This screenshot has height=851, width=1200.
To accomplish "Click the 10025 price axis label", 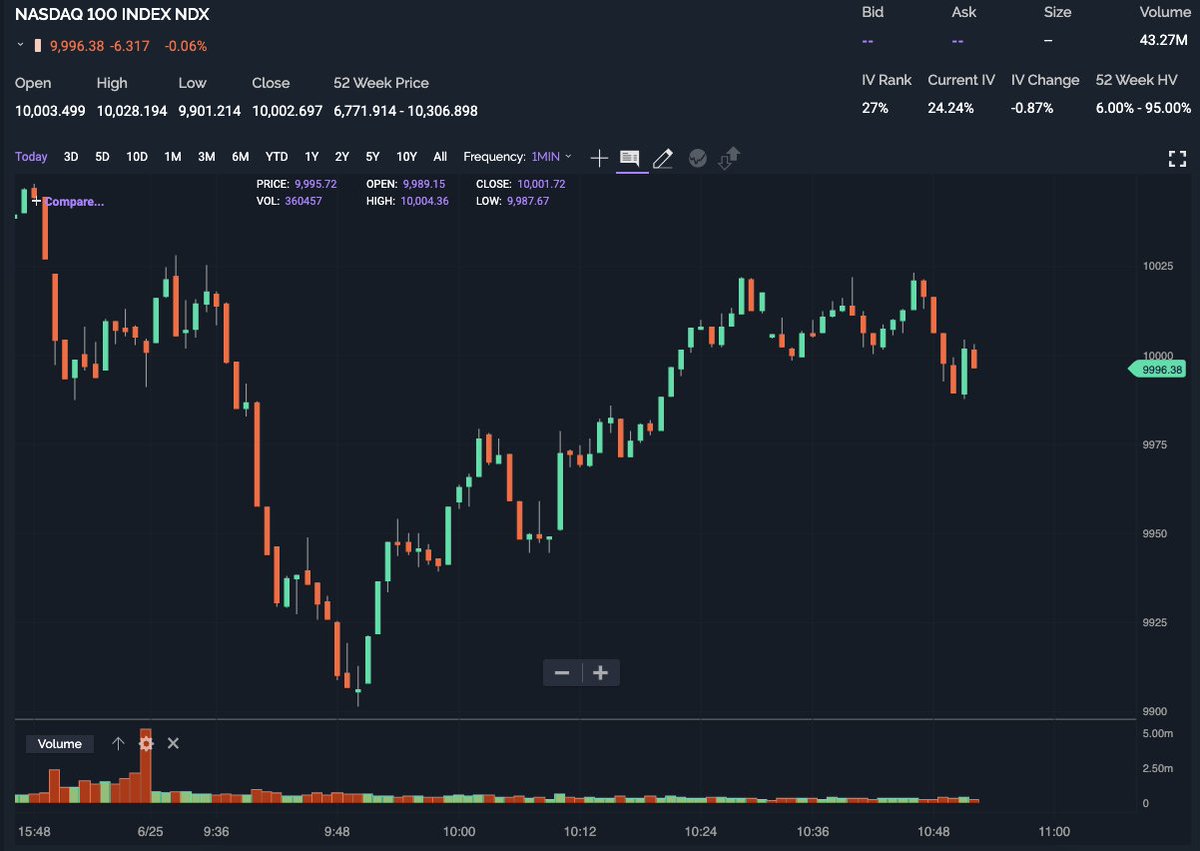I will point(1158,266).
